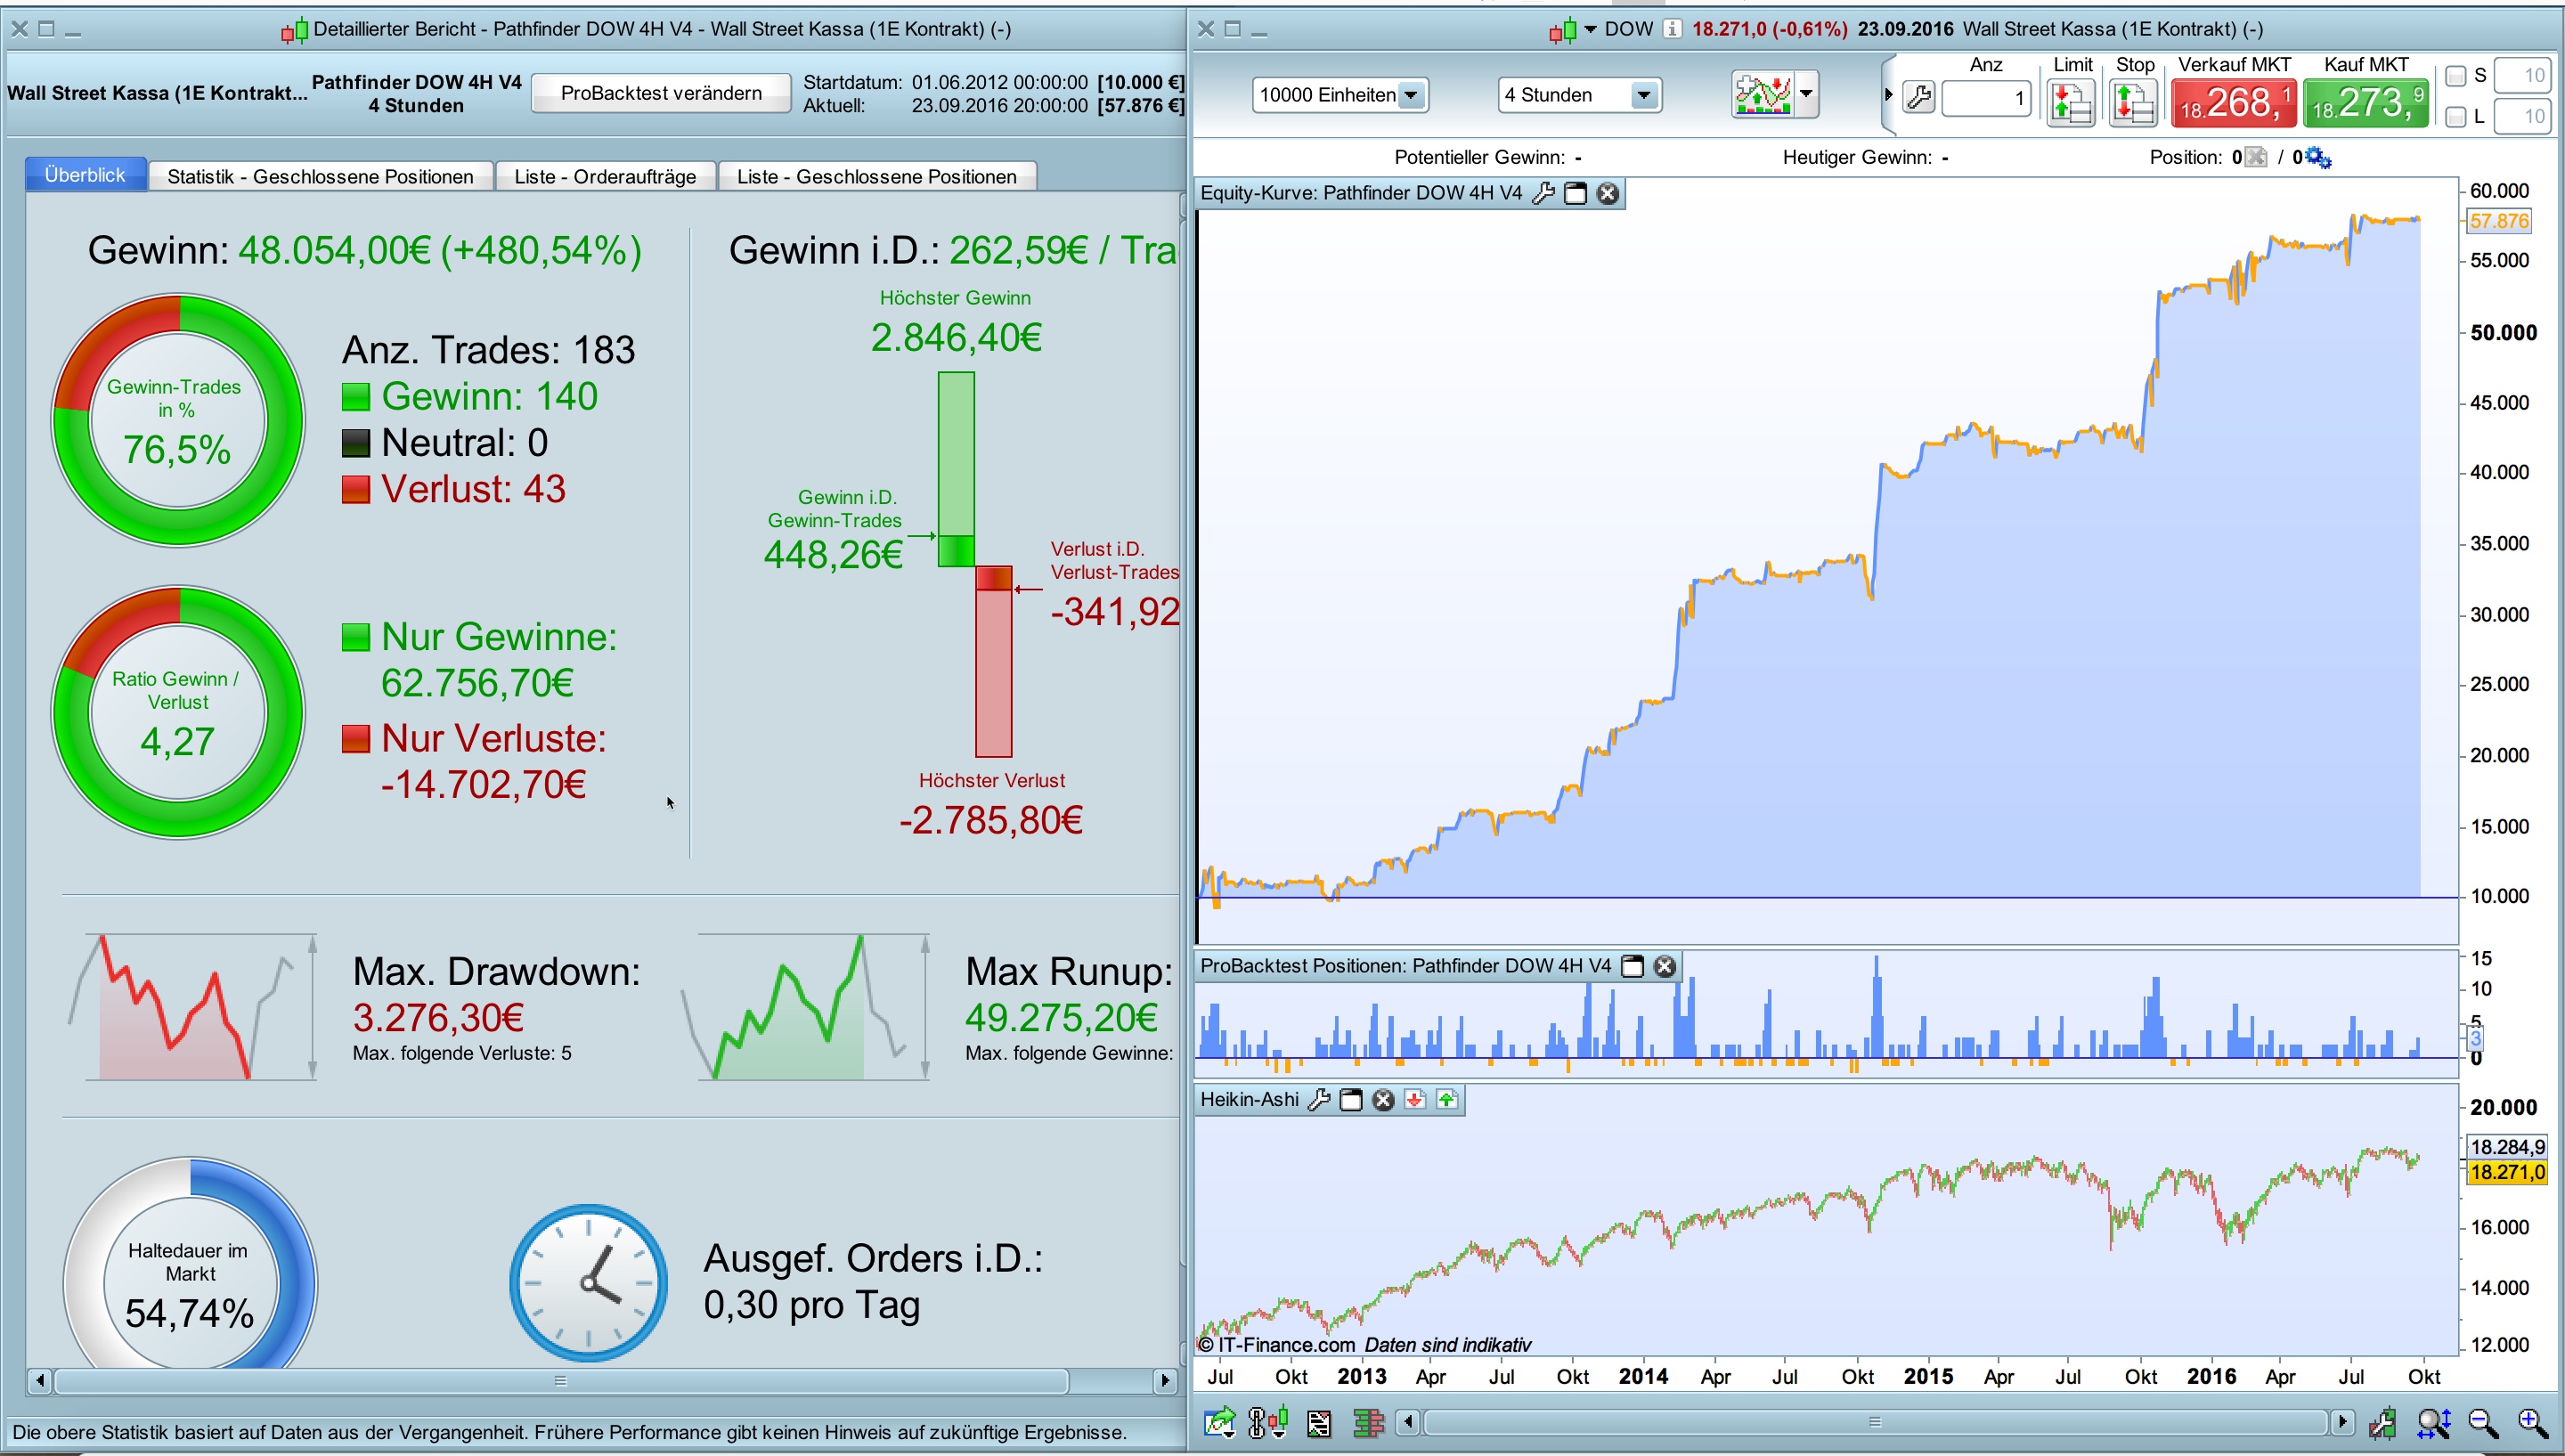
Task: Open Equity-Kurve settings wrench icon
Action: pos(1543,193)
